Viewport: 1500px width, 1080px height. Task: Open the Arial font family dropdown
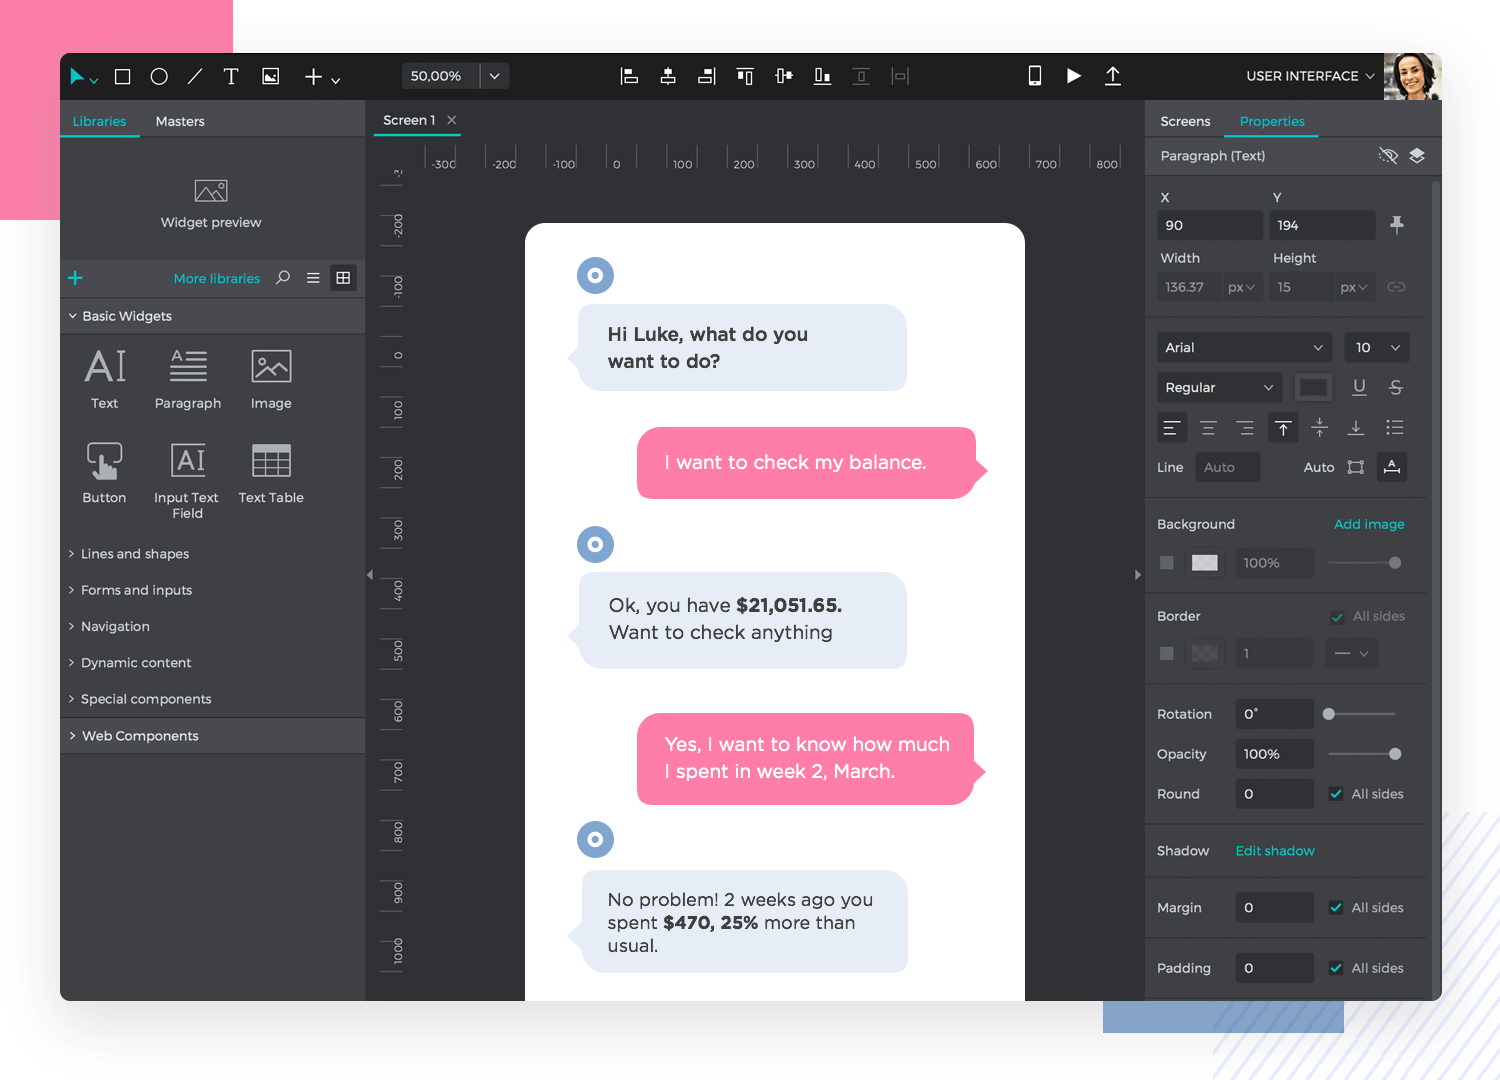[x=1245, y=347]
